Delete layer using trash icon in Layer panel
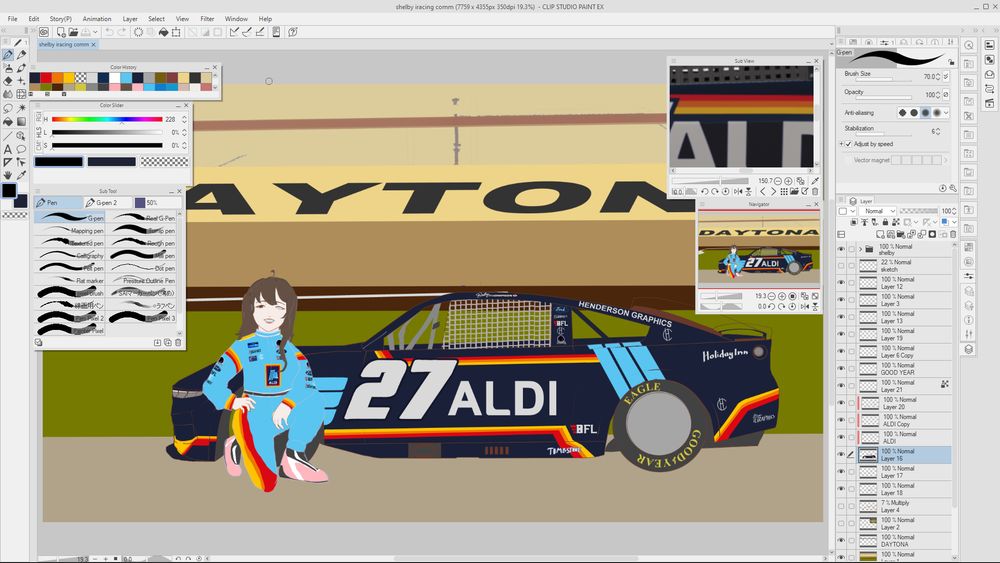 [x=953, y=234]
